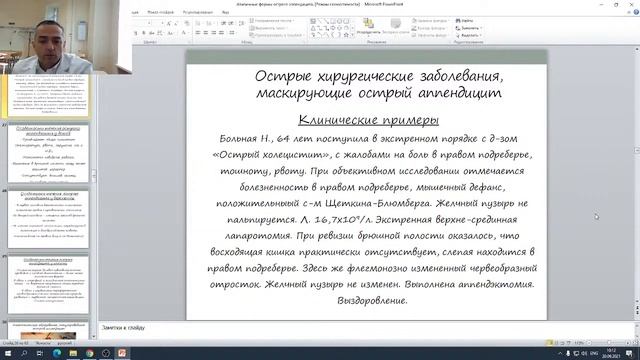Screen dimensions: 640x360
Task: Open Shape Effects (Эффекты фигур) dropdown
Action: coord(430,36)
